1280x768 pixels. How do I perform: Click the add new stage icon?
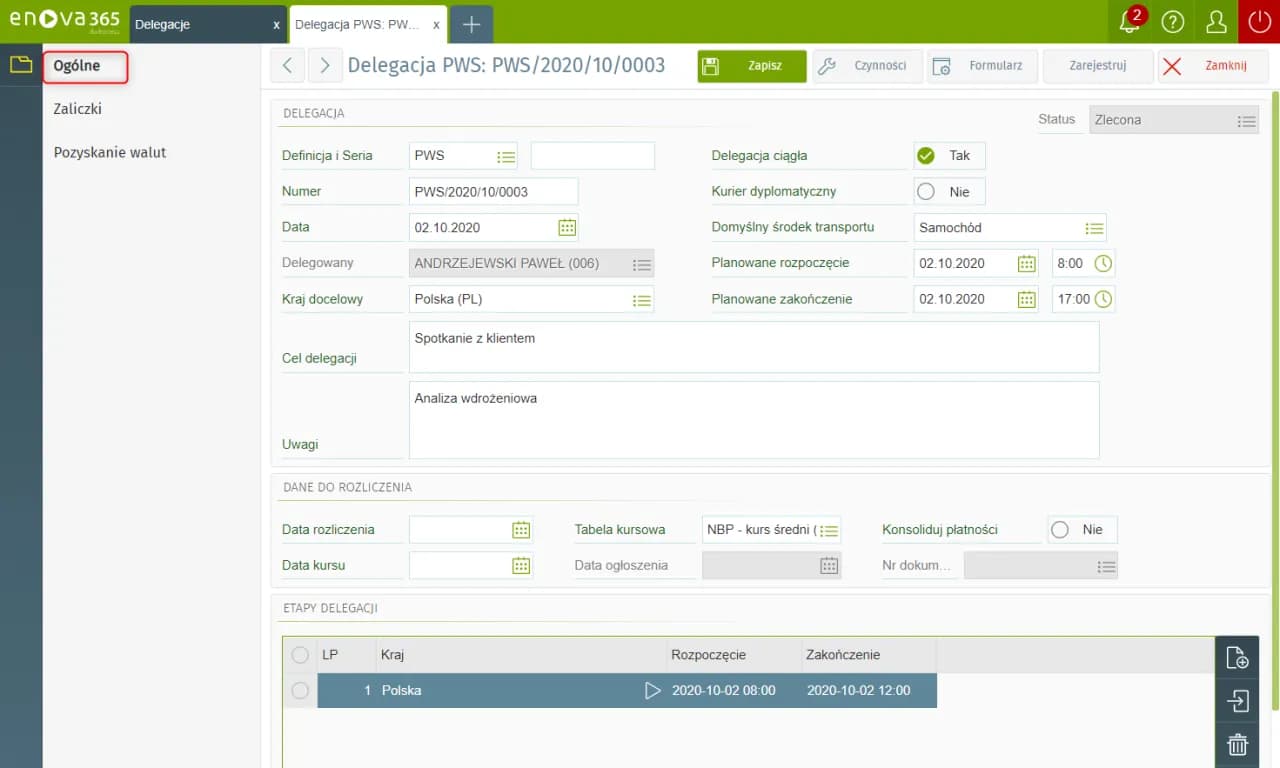click(1237, 658)
